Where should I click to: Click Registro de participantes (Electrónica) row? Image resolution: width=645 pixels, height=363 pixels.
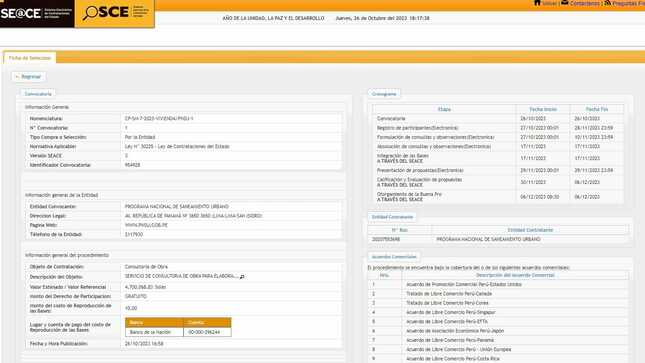498,128
